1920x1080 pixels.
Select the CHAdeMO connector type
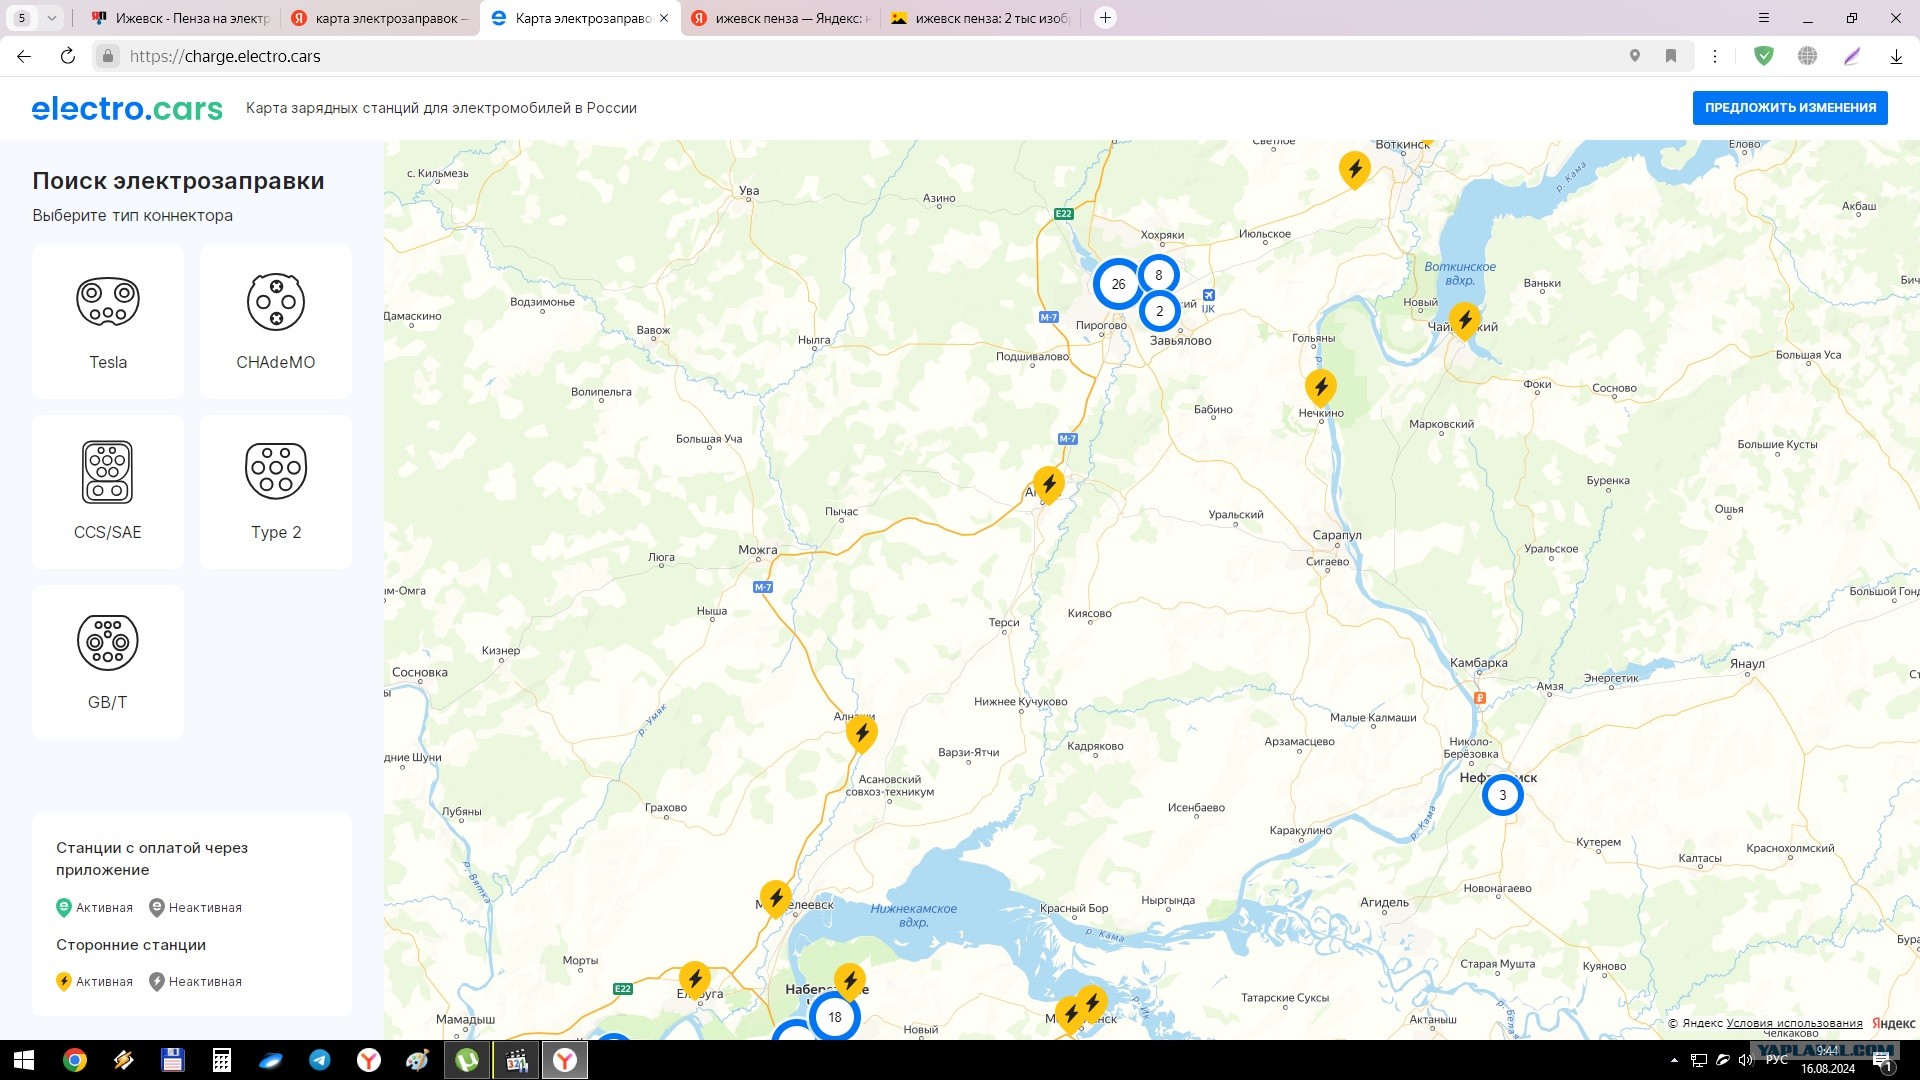point(276,322)
